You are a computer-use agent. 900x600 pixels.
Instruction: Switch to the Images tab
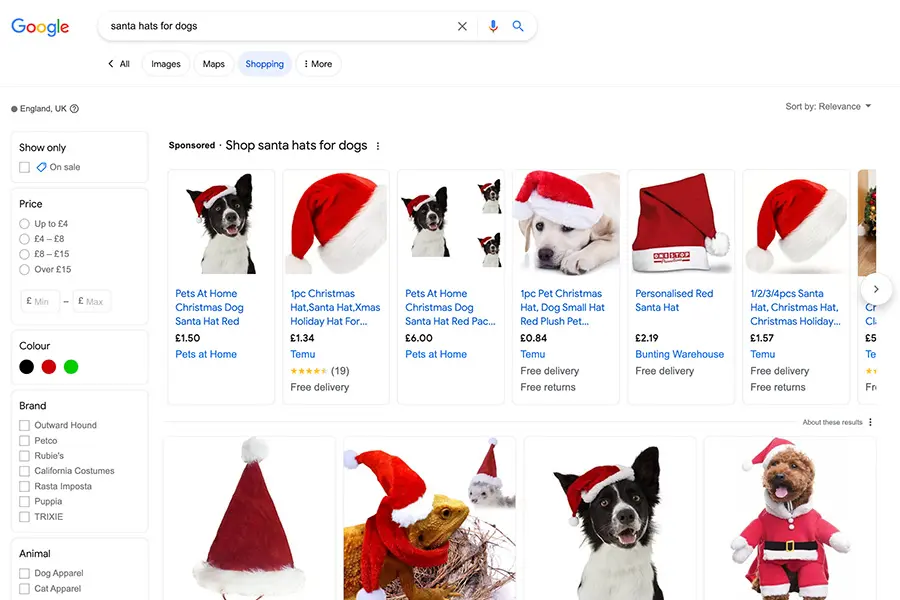(x=165, y=63)
